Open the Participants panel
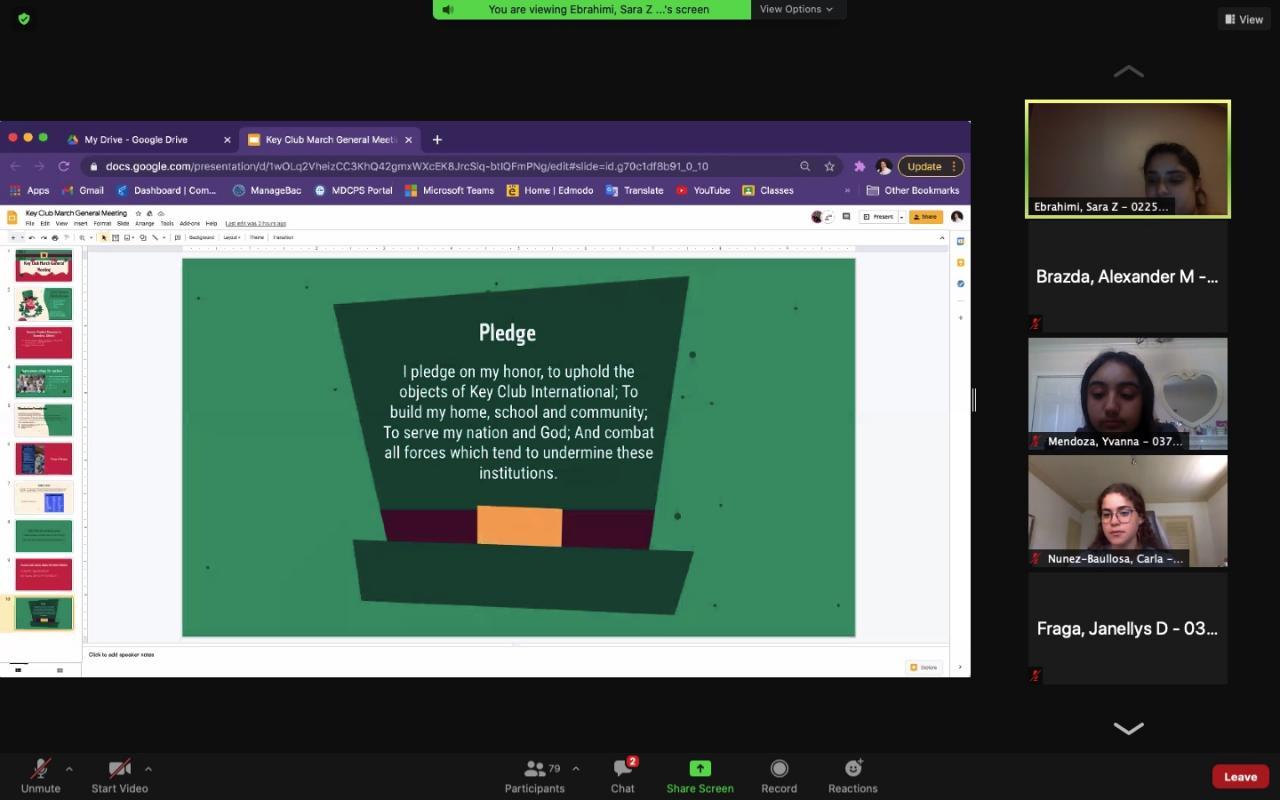This screenshot has width=1280, height=800. tap(535, 775)
